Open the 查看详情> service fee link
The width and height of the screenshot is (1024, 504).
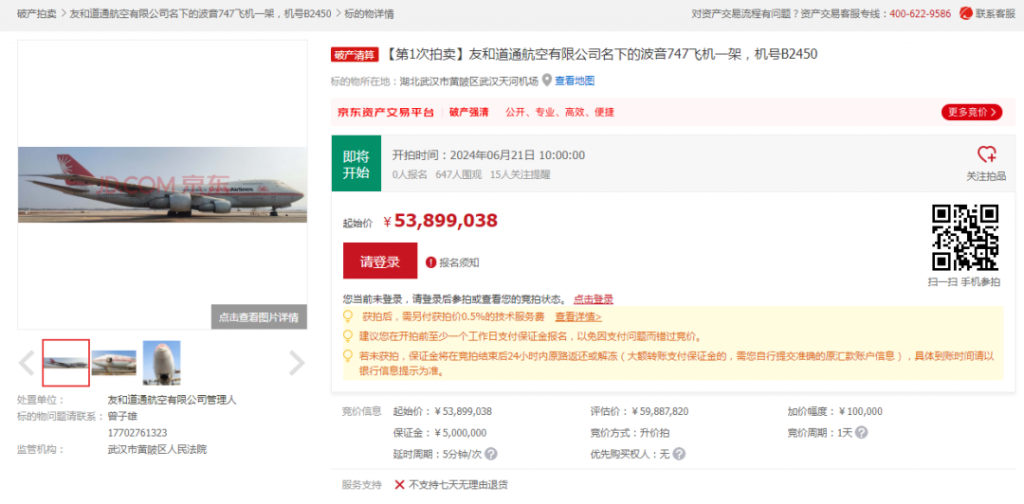(x=578, y=317)
